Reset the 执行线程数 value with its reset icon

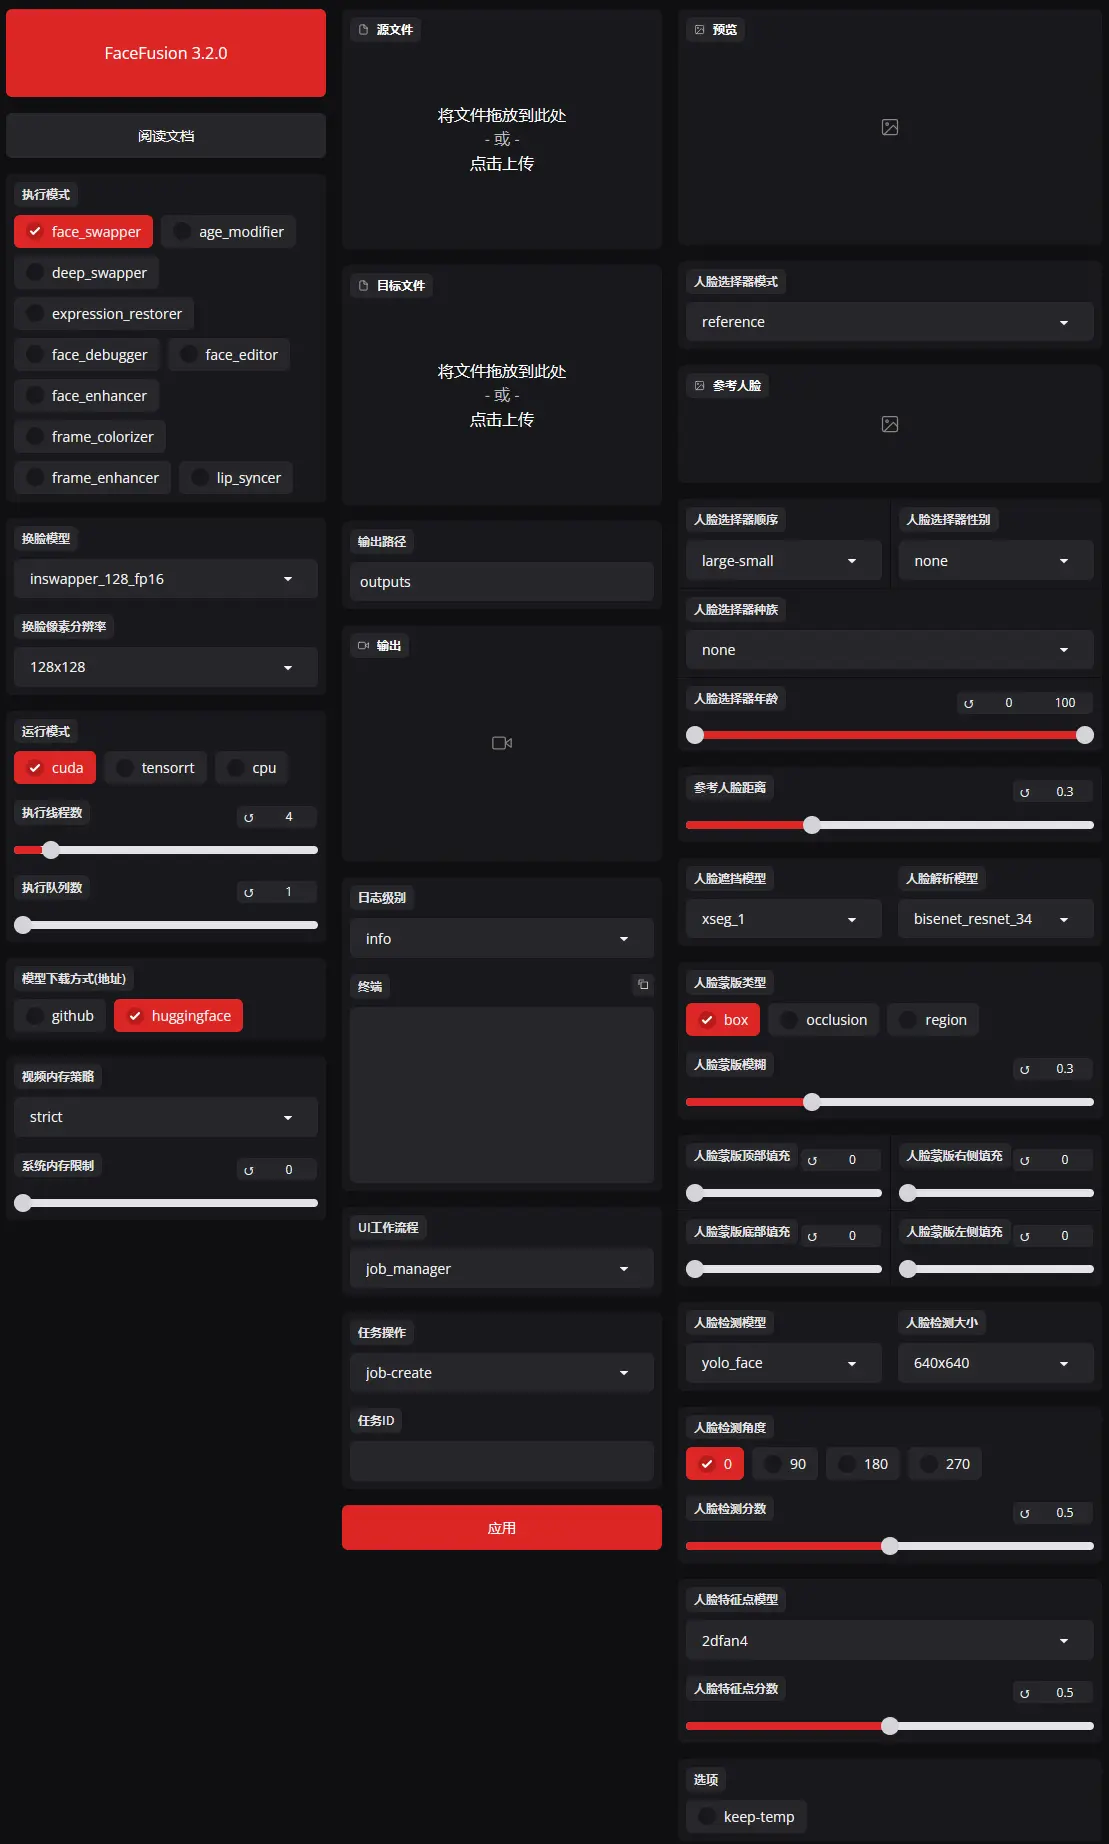[249, 817]
